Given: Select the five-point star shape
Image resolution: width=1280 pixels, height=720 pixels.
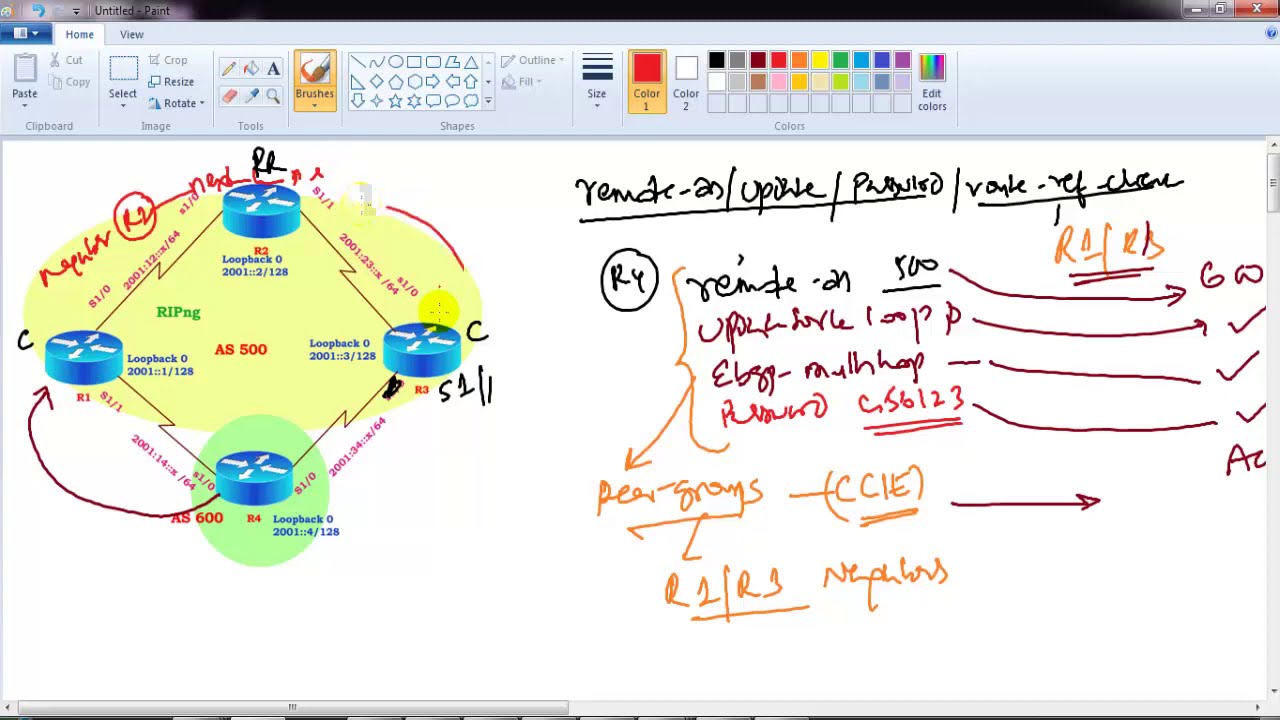Looking at the screenshot, I should [x=395, y=100].
